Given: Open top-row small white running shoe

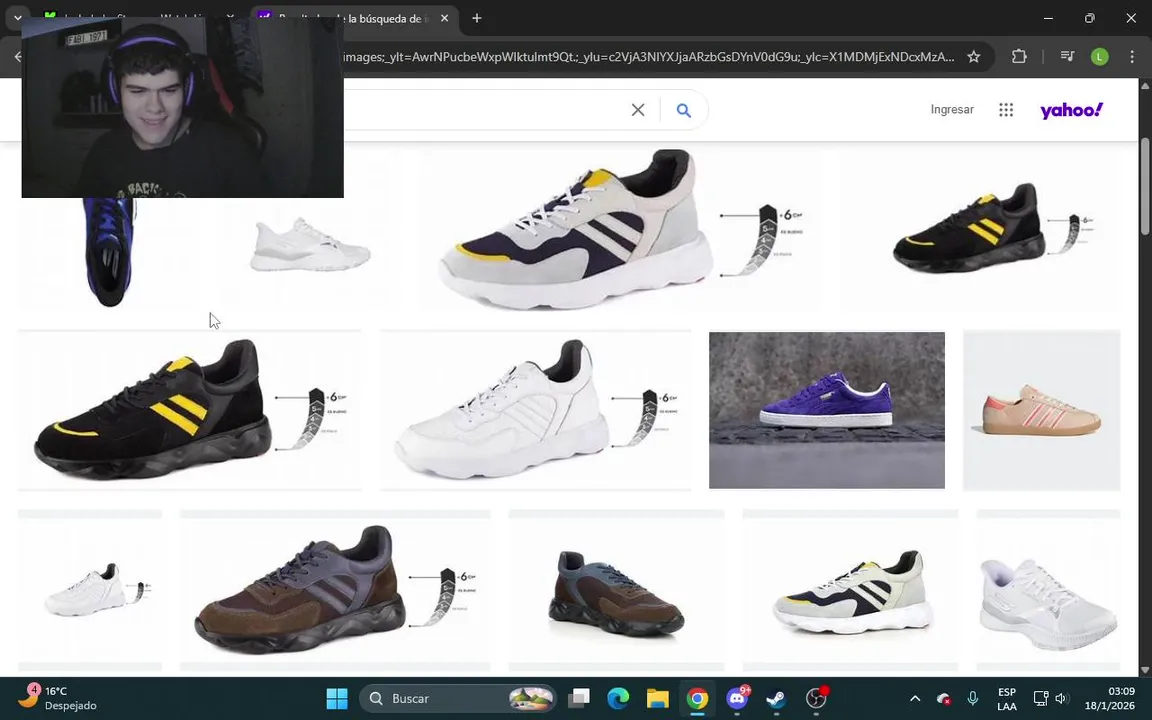Looking at the screenshot, I should 310,245.
